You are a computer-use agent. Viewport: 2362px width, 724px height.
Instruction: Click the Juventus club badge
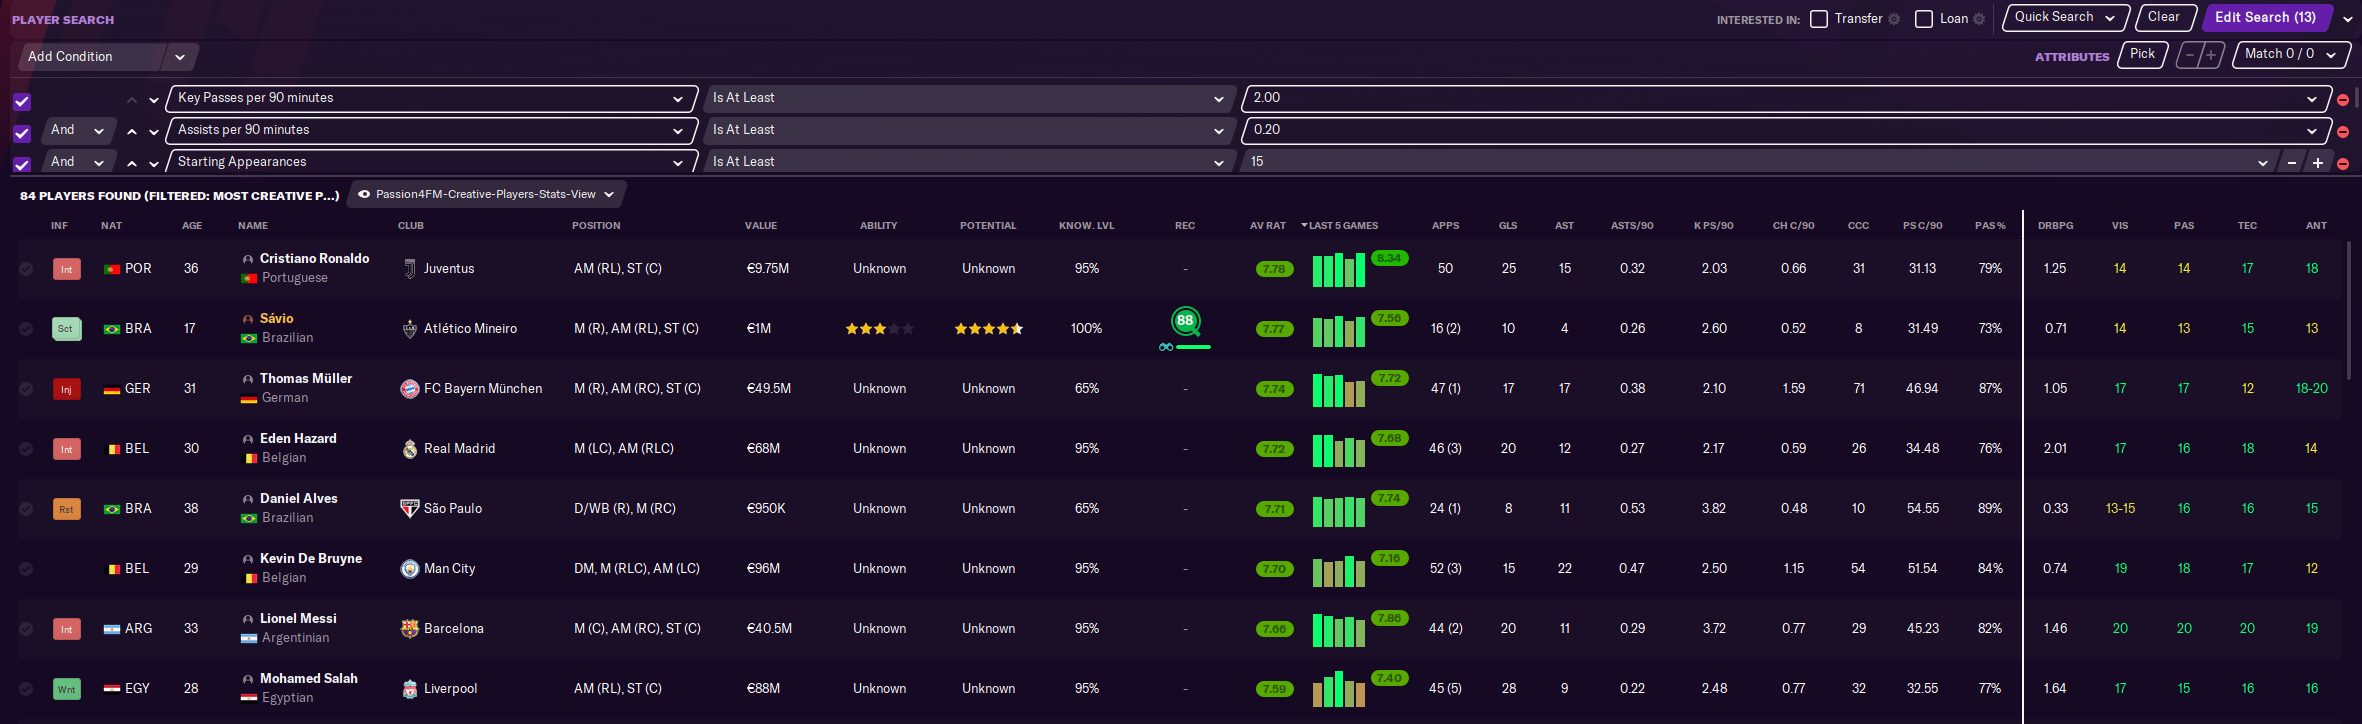pyautogui.click(x=410, y=269)
